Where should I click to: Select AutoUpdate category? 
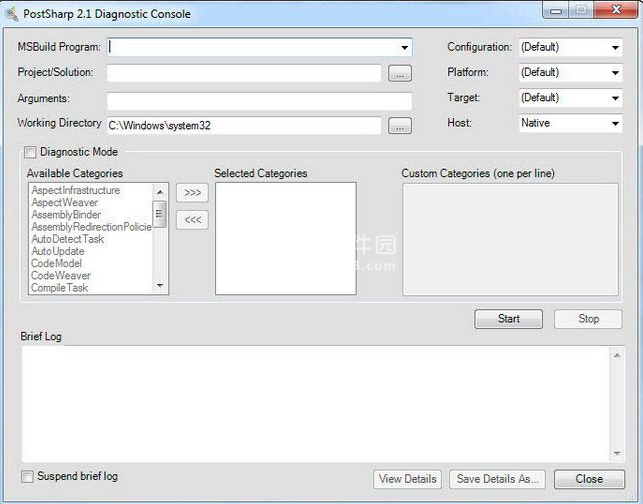pyautogui.click(x=58, y=251)
